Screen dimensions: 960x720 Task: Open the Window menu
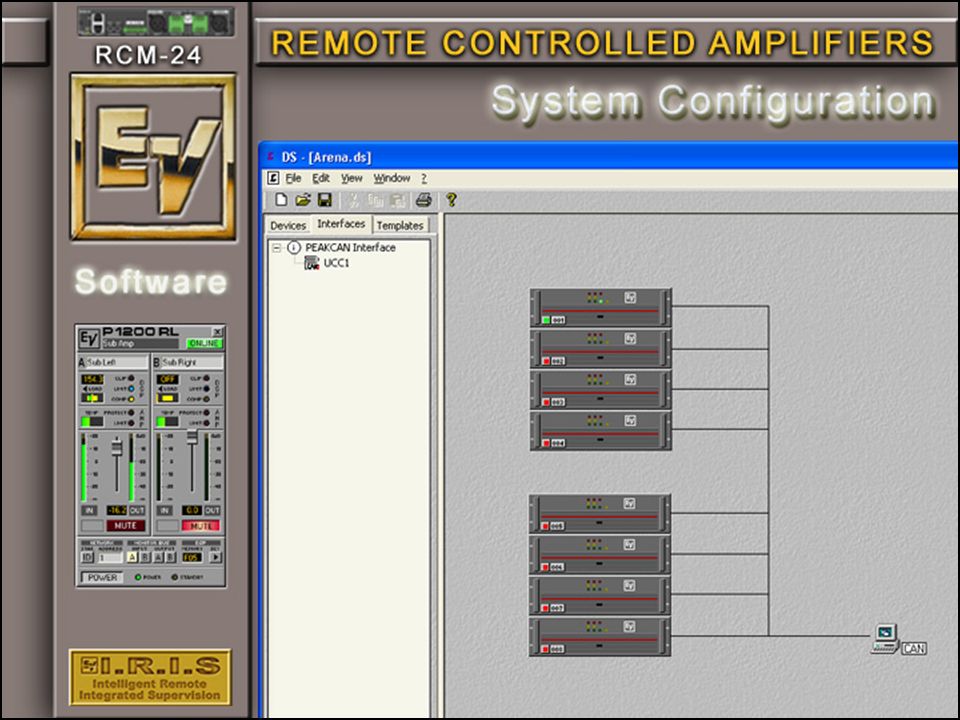pyautogui.click(x=392, y=178)
